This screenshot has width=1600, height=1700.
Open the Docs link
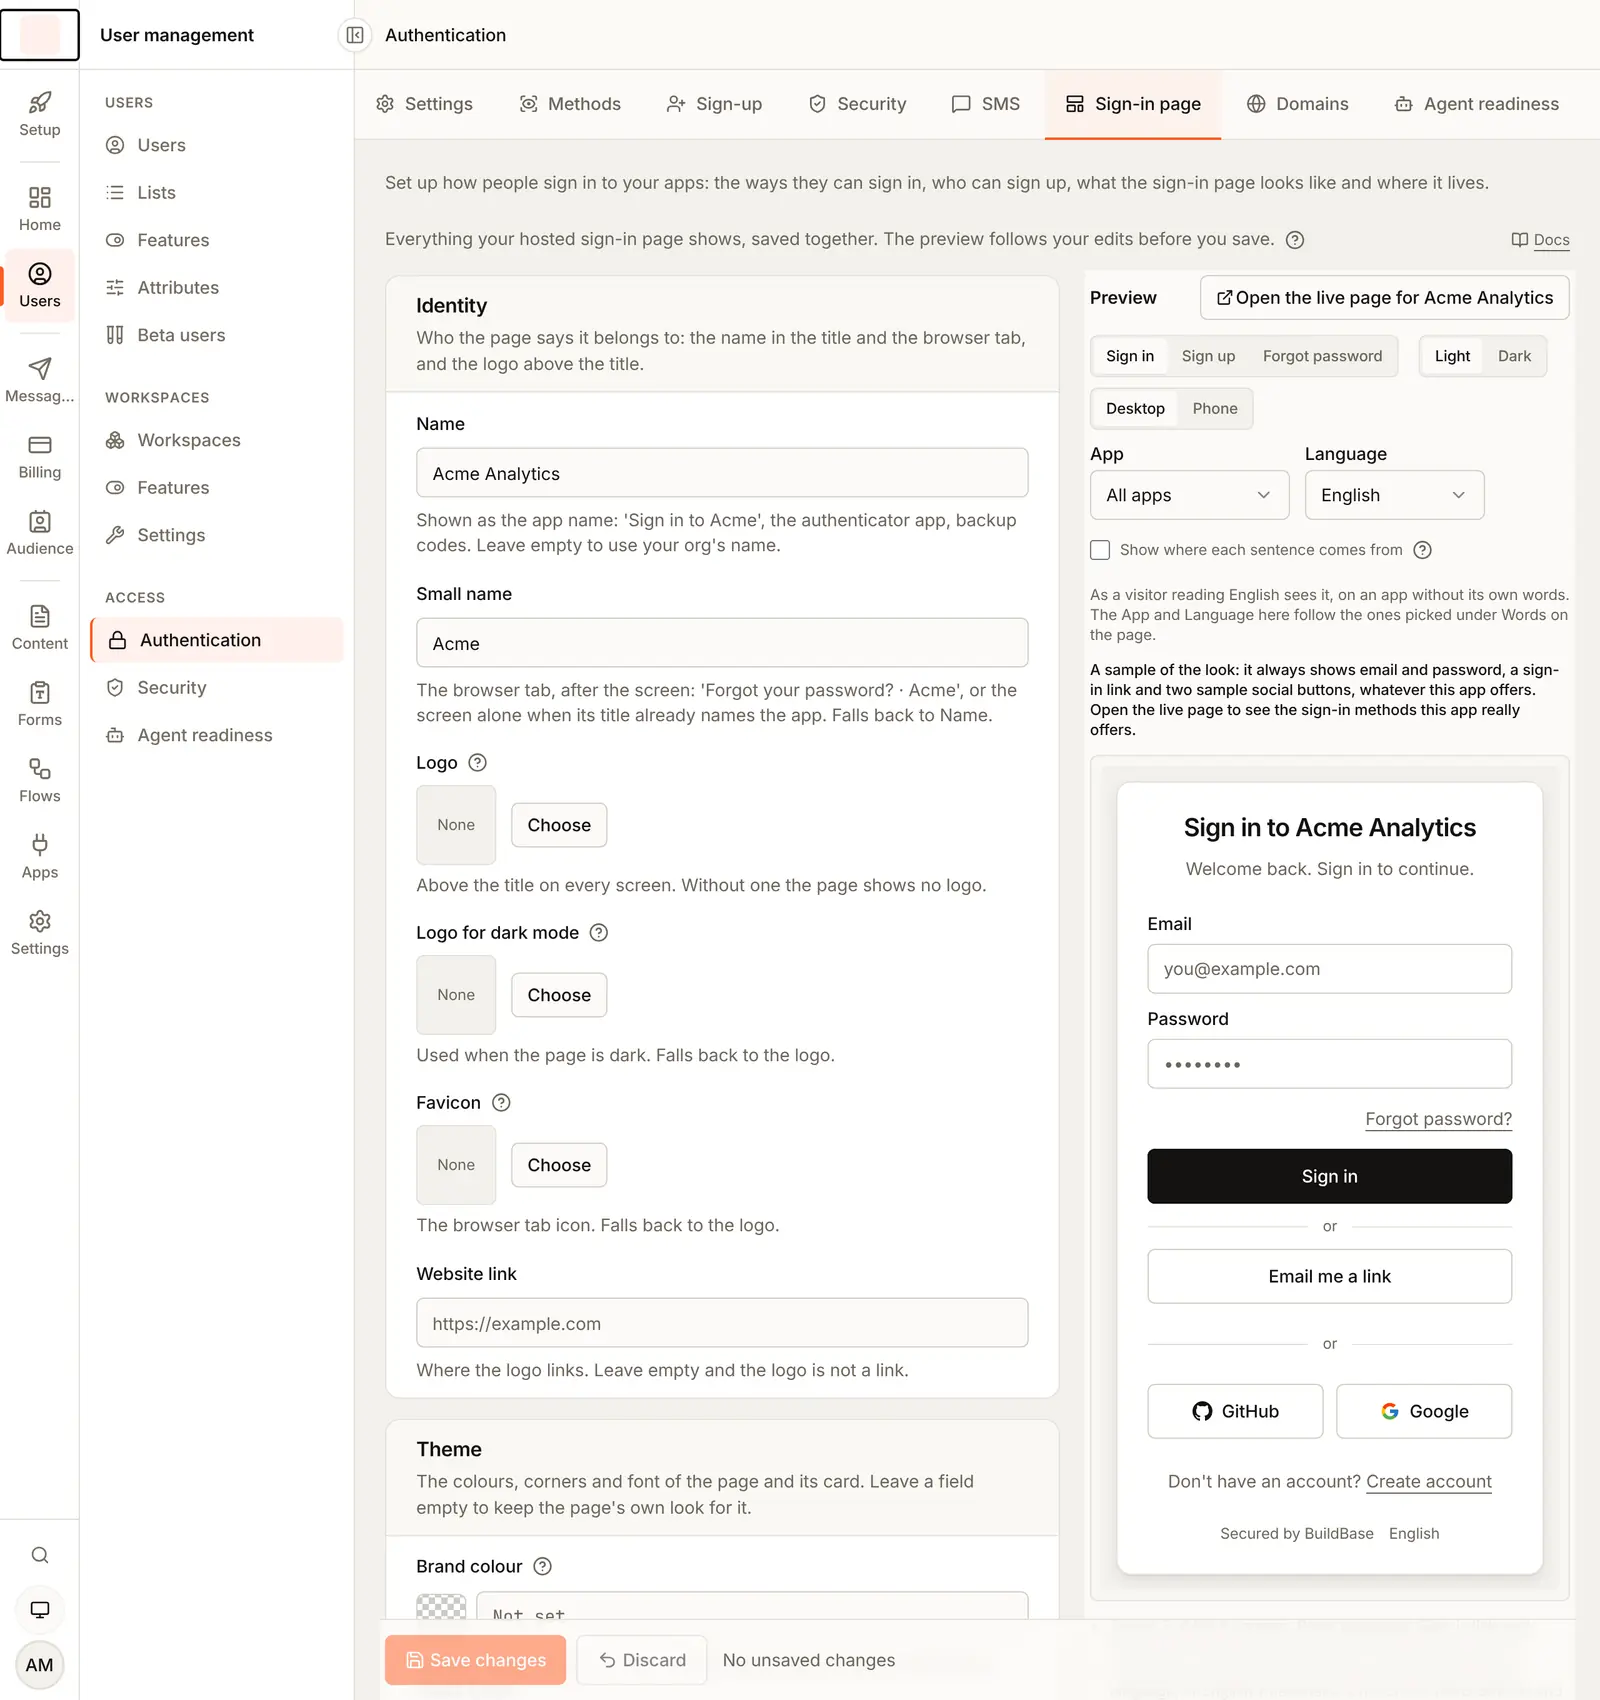[1540, 240]
